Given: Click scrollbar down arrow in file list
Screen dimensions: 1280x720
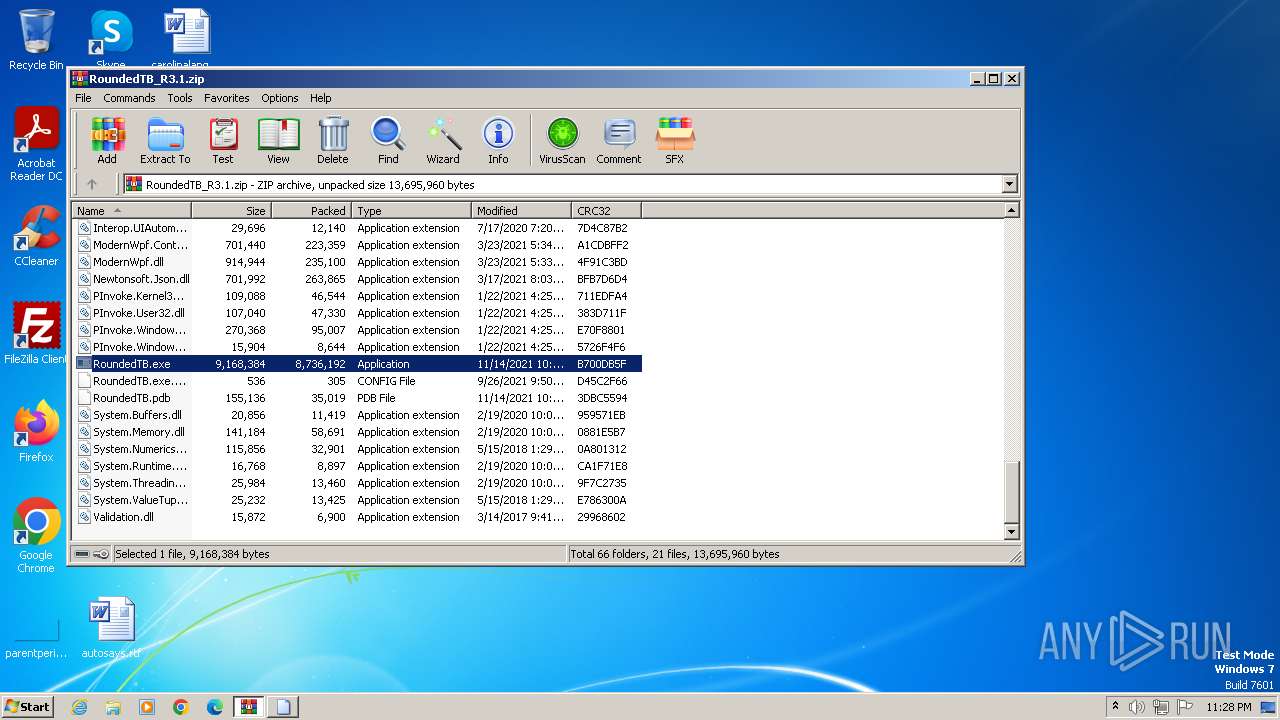Looking at the screenshot, I should [1011, 533].
